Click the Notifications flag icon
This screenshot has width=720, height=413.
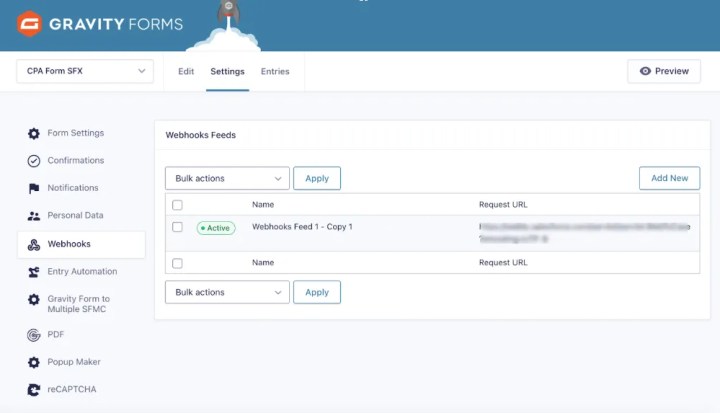click(34, 188)
